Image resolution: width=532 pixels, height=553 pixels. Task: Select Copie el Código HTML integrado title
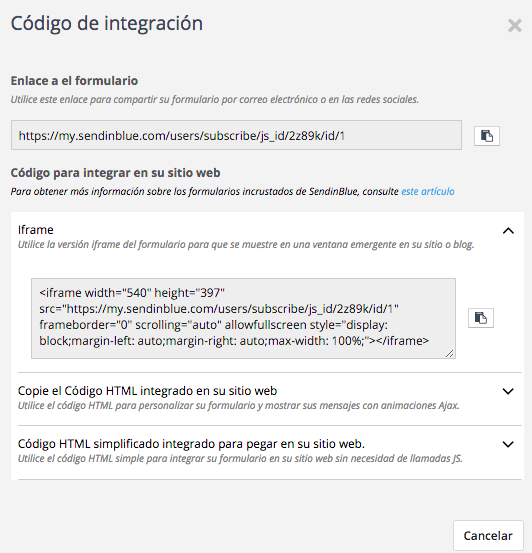[x=147, y=391]
